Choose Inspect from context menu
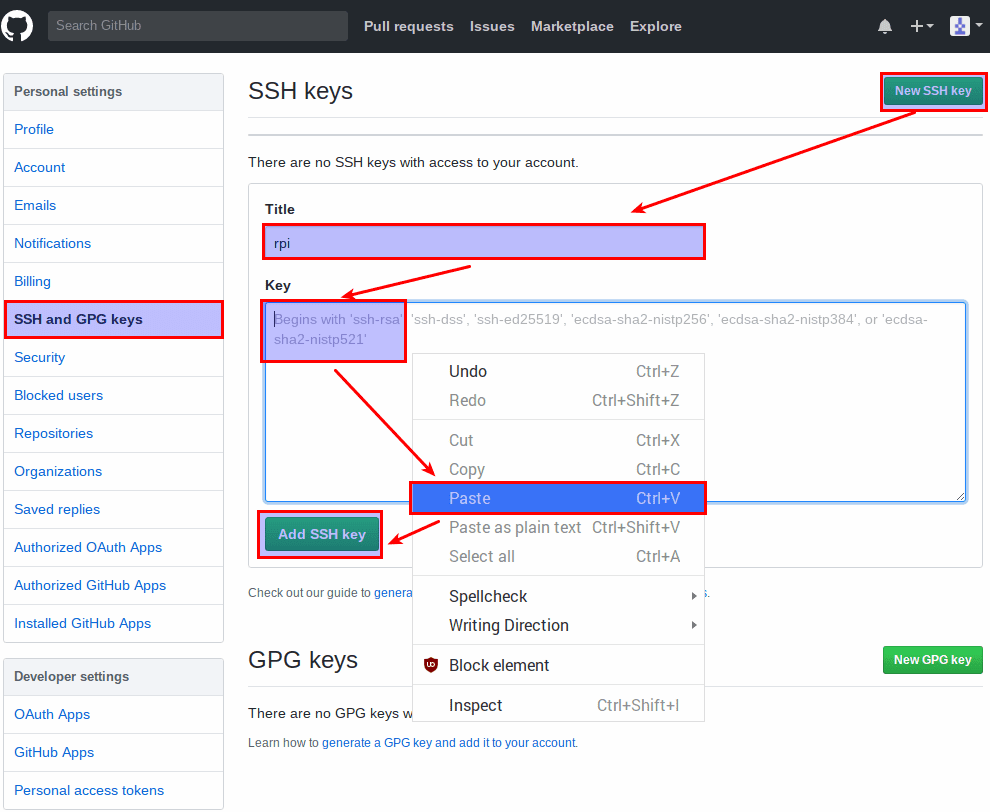 [558, 705]
